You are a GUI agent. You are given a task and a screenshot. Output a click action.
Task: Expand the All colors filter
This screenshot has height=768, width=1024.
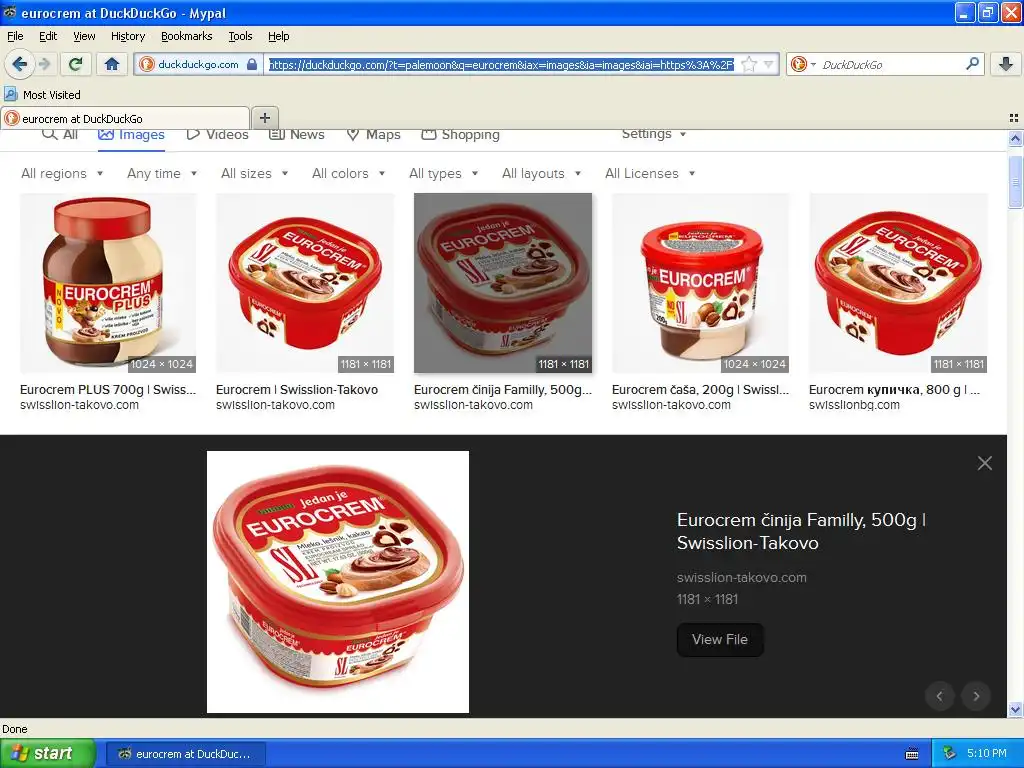pos(349,174)
